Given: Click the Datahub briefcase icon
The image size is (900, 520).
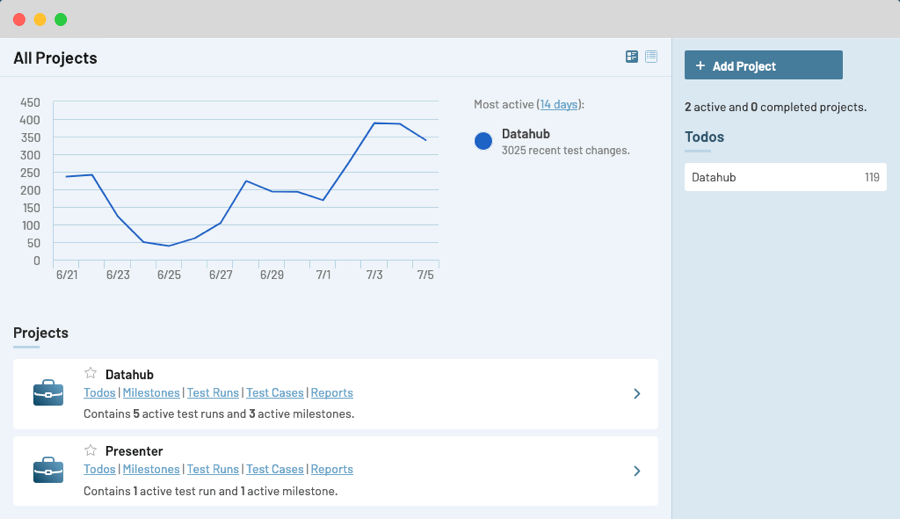Looking at the screenshot, I should tap(48, 393).
